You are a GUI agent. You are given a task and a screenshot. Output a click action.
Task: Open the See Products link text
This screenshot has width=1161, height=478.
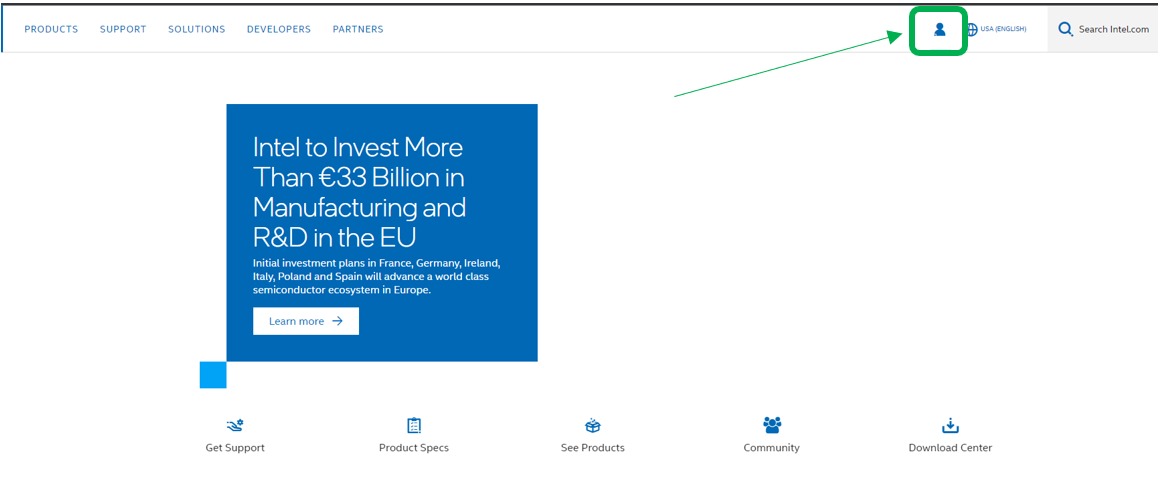click(x=592, y=448)
